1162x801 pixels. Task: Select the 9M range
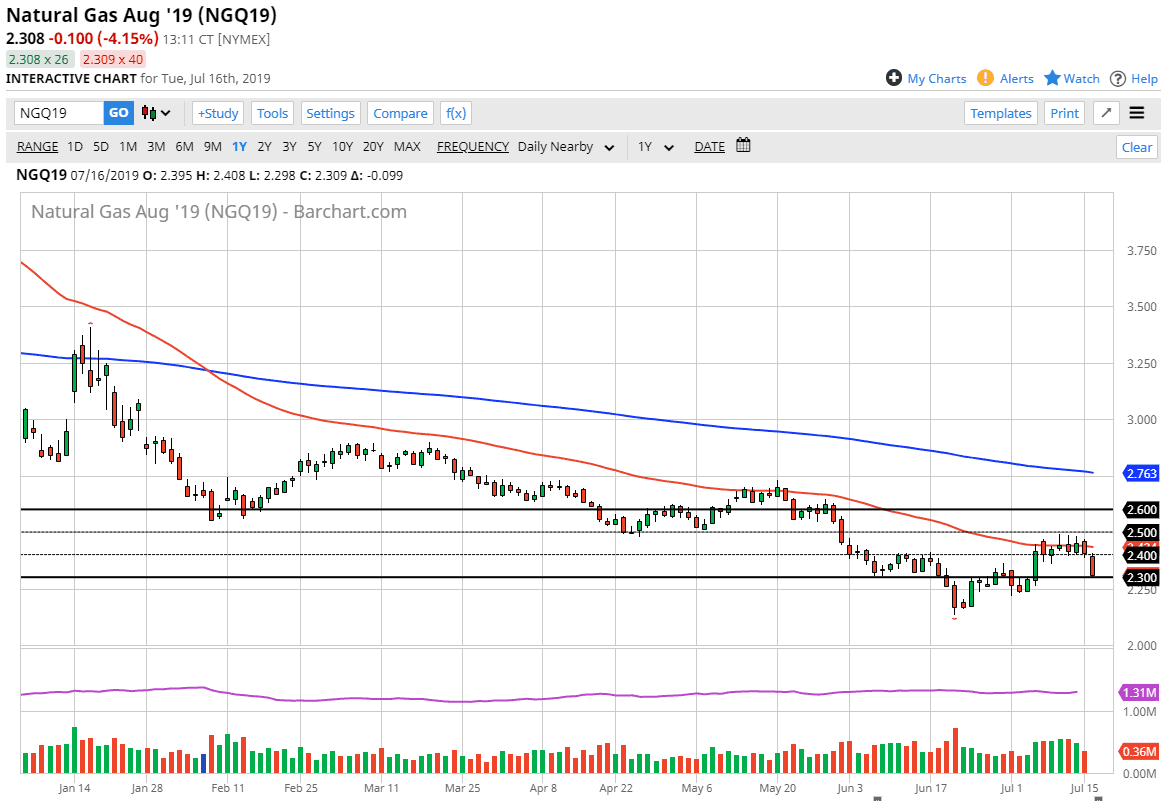pos(213,147)
